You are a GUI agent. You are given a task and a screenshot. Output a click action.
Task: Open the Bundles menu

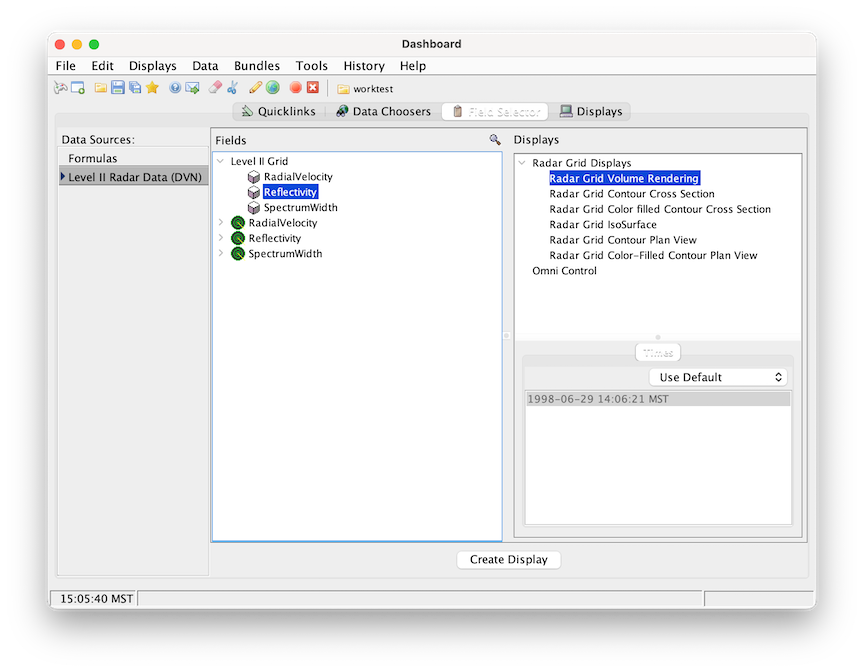(257, 66)
